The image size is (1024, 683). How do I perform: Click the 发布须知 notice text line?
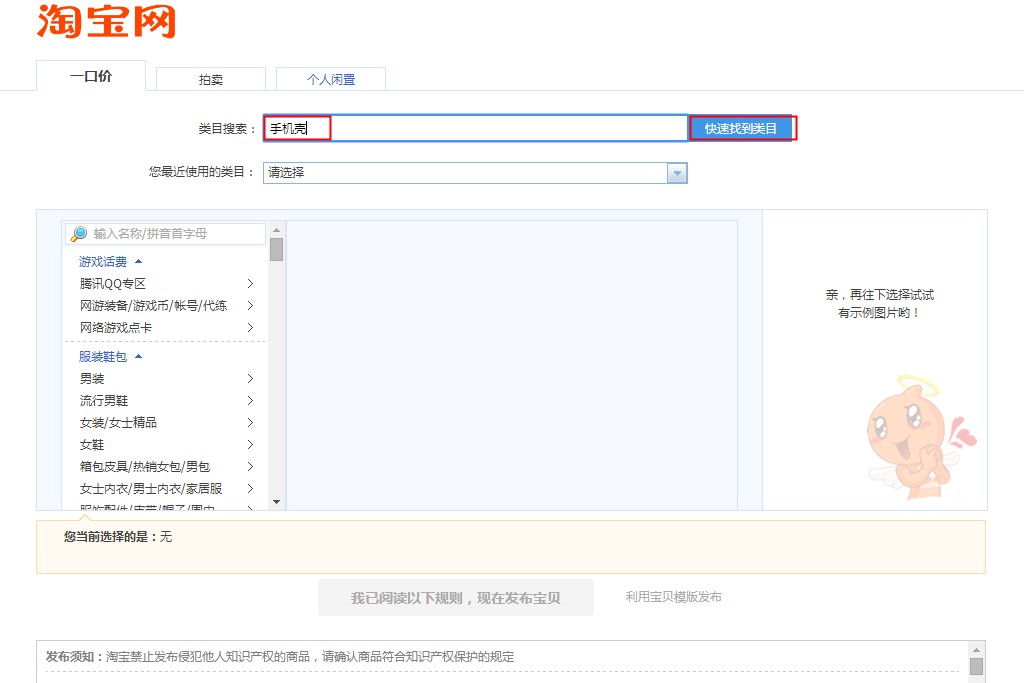click(x=280, y=657)
